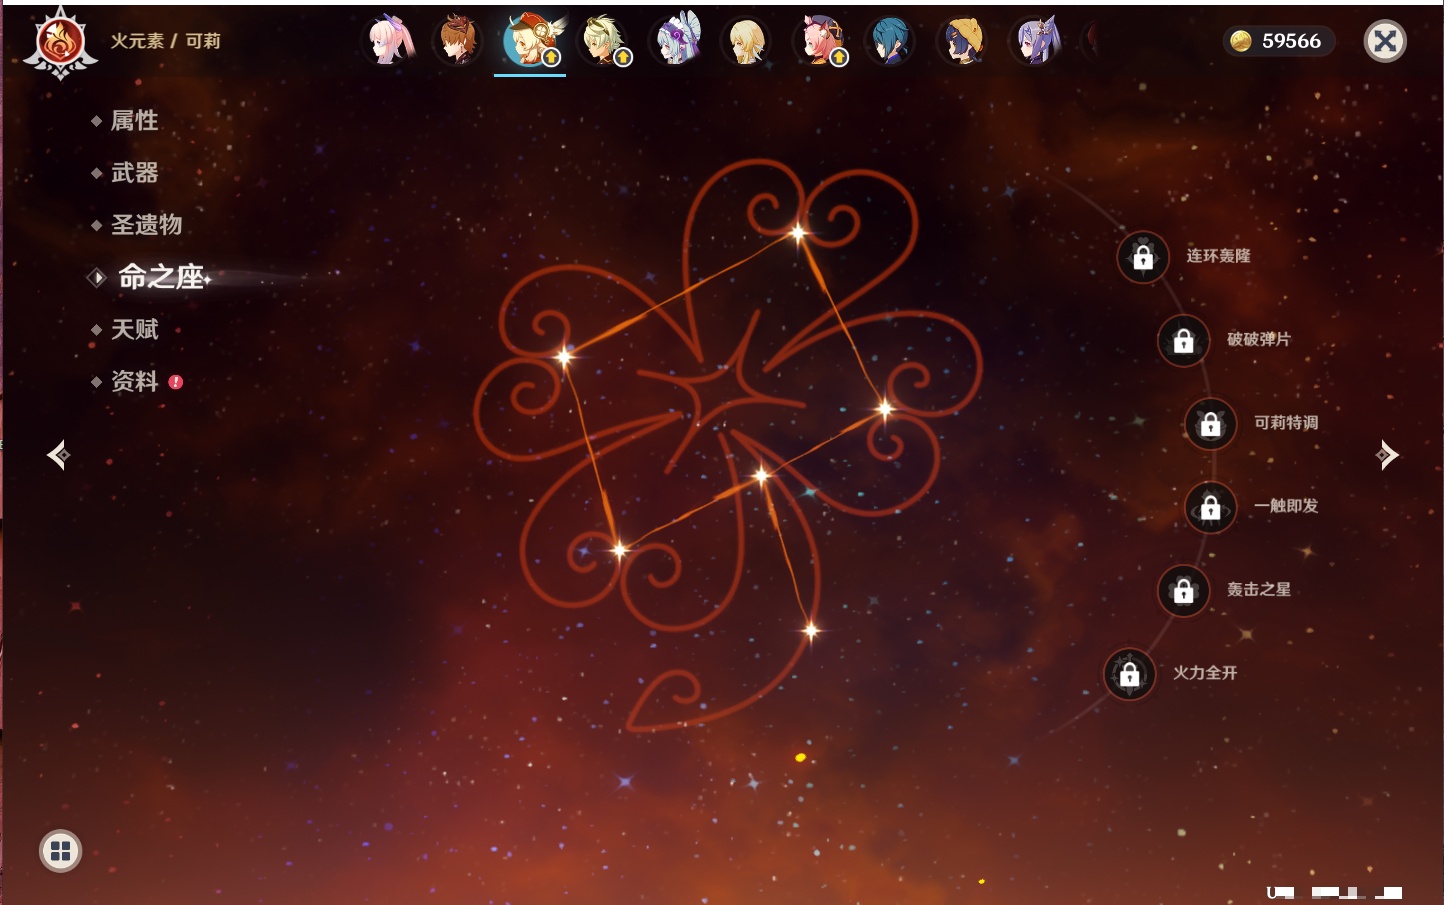Switch to the 圣遗物 section
The height and width of the screenshot is (905, 1444).
click(146, 225)
